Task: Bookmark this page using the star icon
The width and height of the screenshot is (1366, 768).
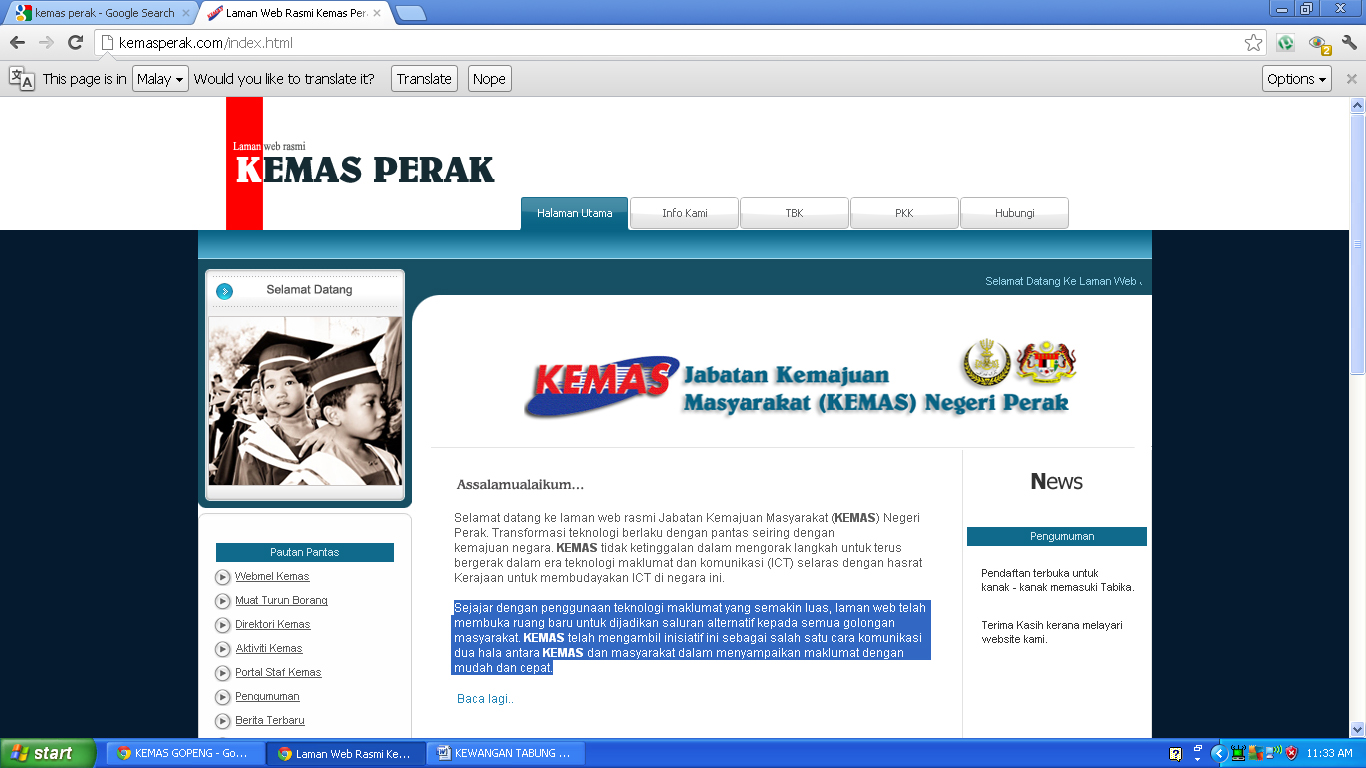Action: coord(1253,44)
